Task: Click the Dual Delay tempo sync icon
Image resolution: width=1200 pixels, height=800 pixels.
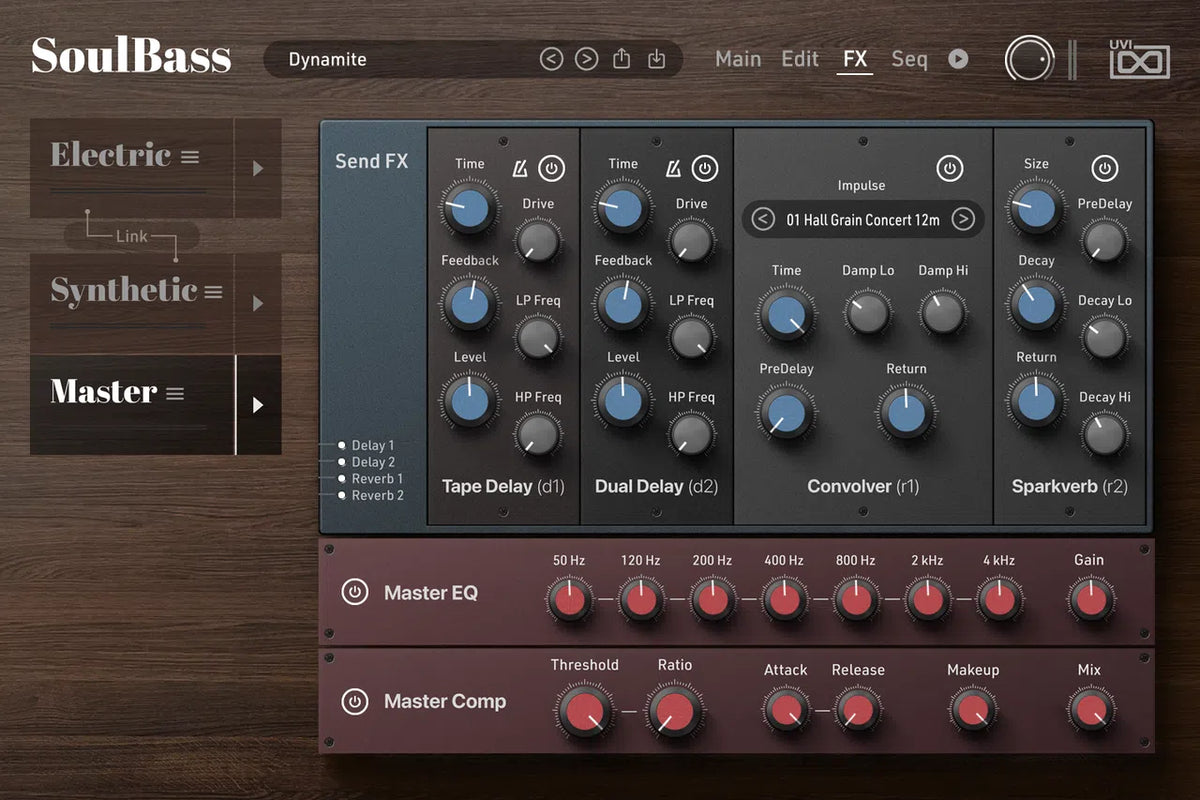Action: [673, 168]
